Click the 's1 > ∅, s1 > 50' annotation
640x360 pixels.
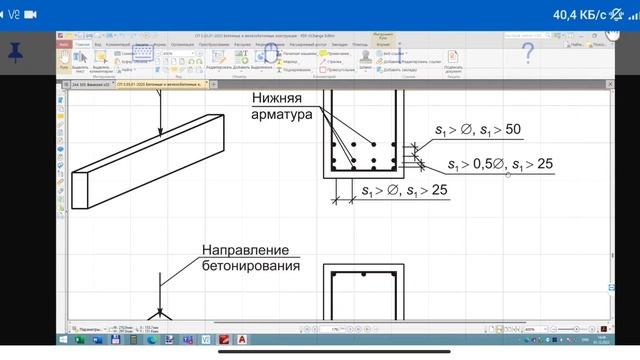coord(478,130)
